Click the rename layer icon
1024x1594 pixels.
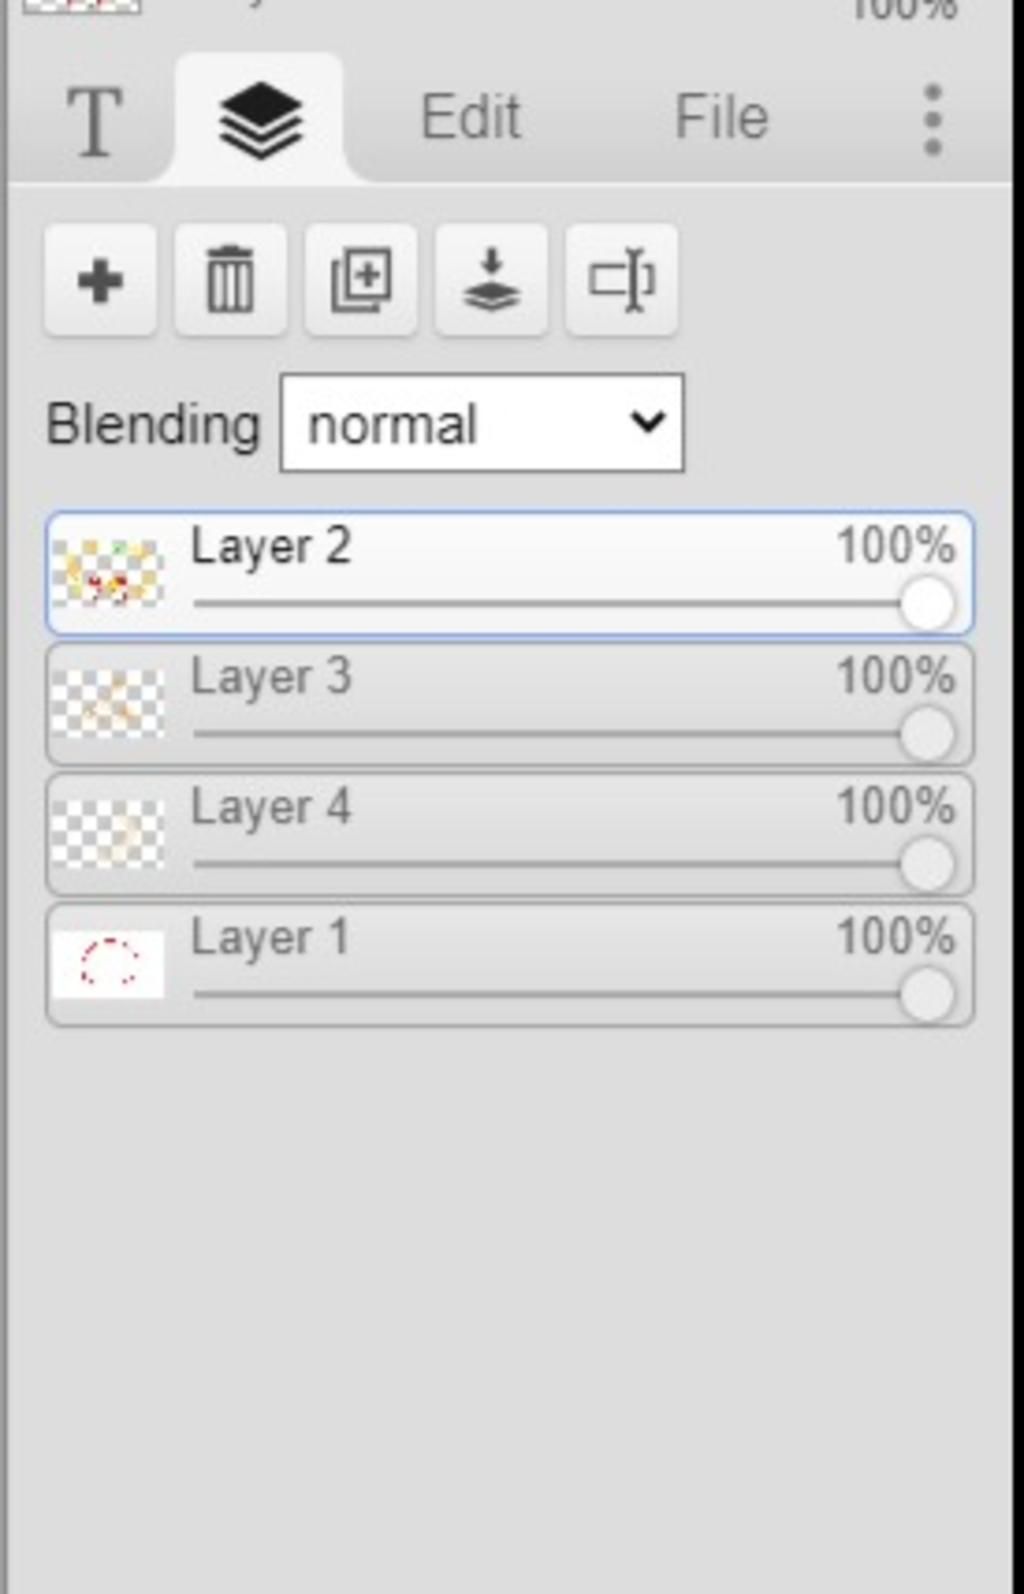coord(622,281)
